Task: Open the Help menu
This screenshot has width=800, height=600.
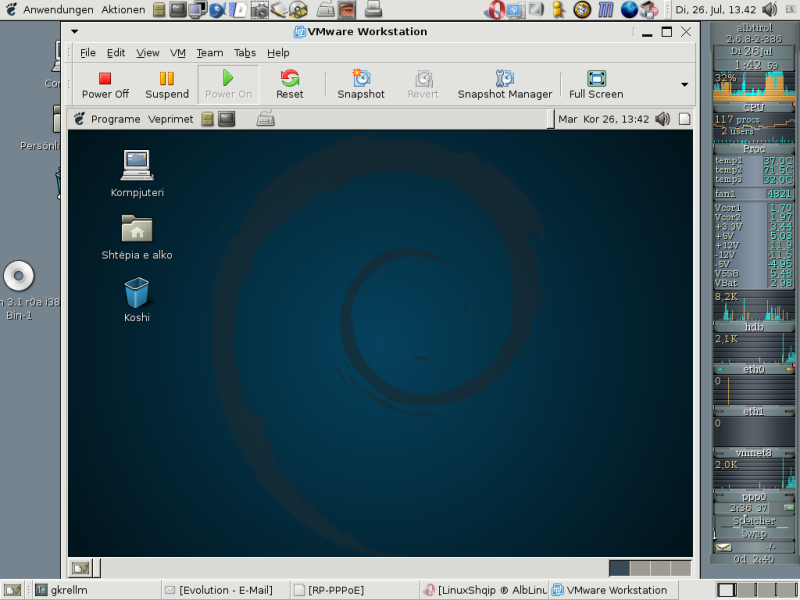Action: (278, 53)
